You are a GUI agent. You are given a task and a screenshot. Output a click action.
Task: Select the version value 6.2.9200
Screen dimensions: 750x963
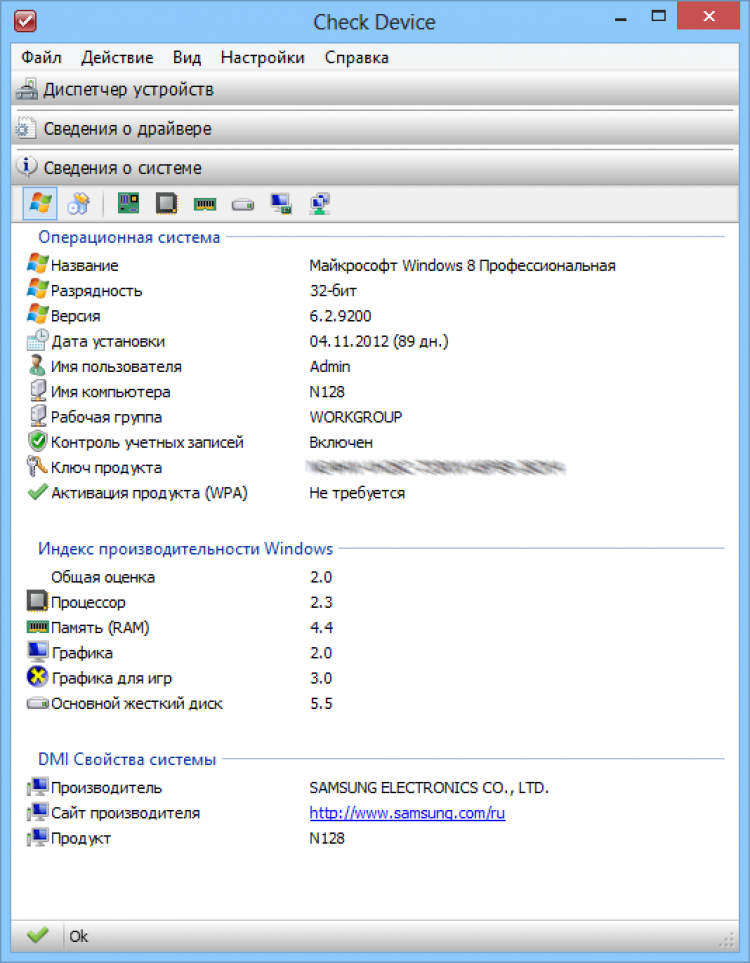tap(340, 316)
